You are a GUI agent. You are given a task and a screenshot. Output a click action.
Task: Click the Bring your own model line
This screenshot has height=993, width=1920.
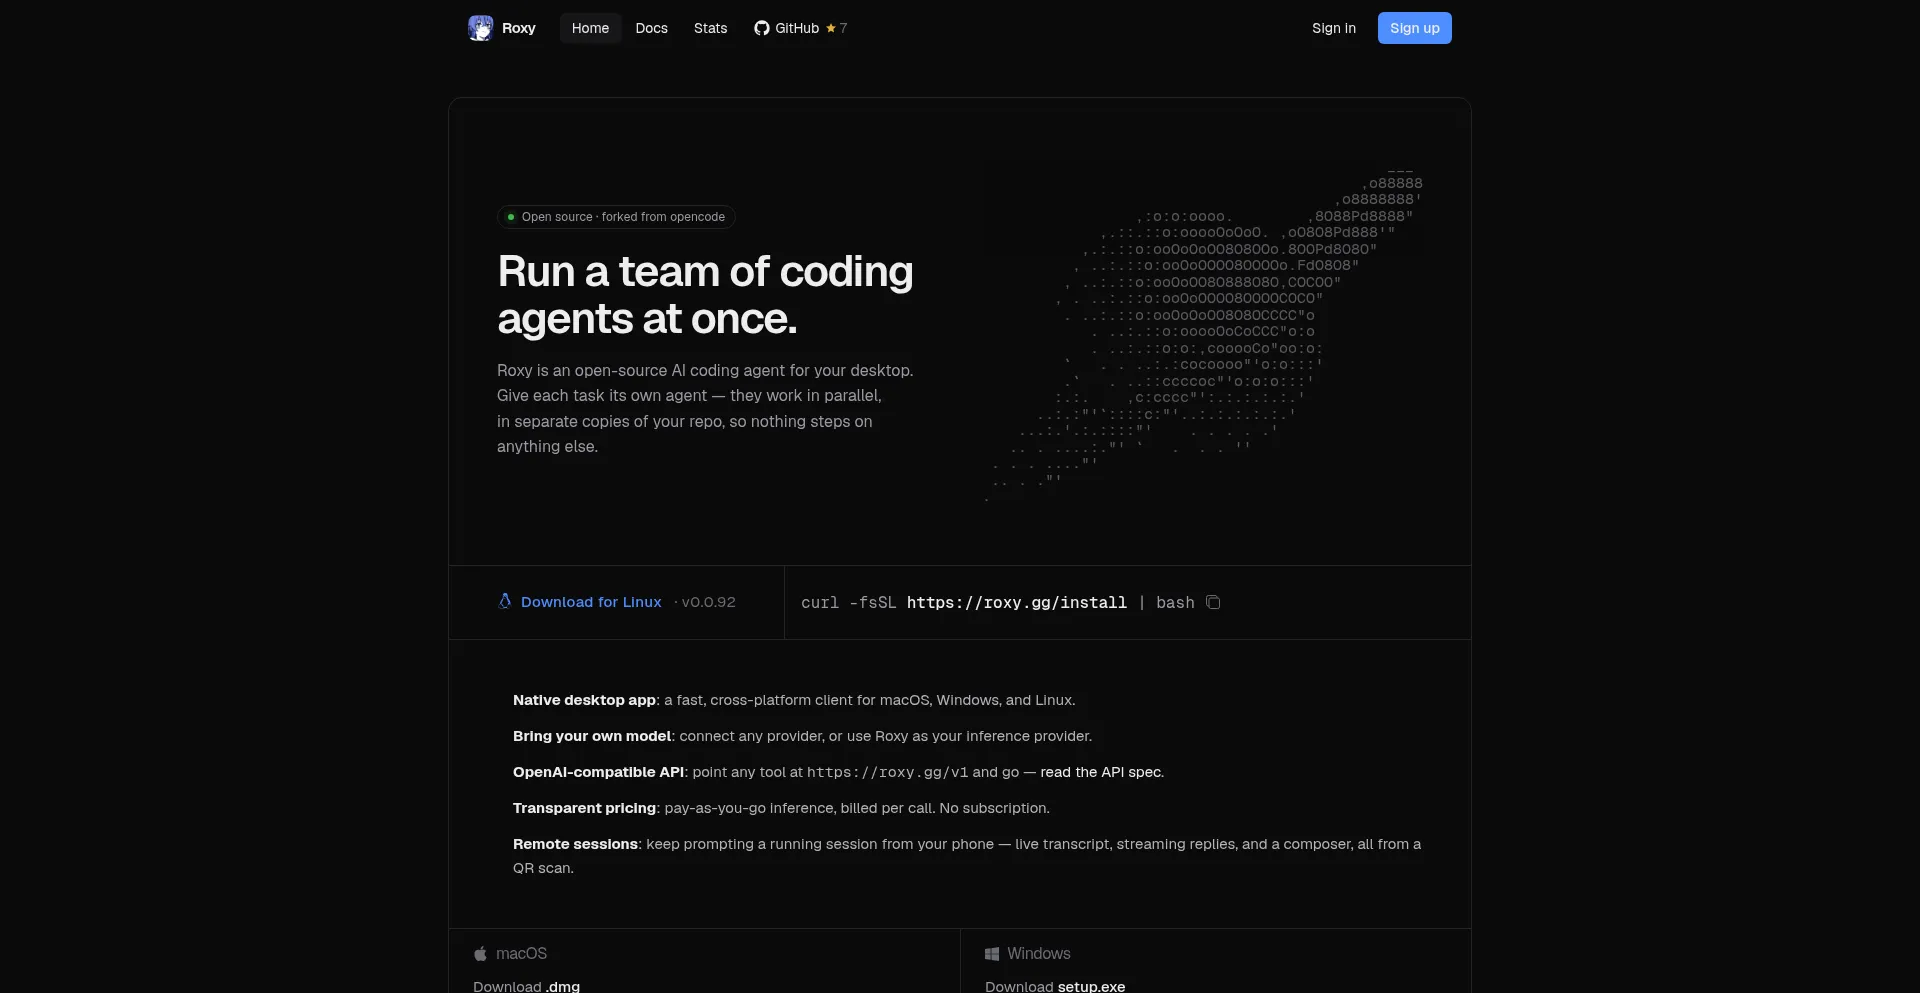tap(802, 736)
